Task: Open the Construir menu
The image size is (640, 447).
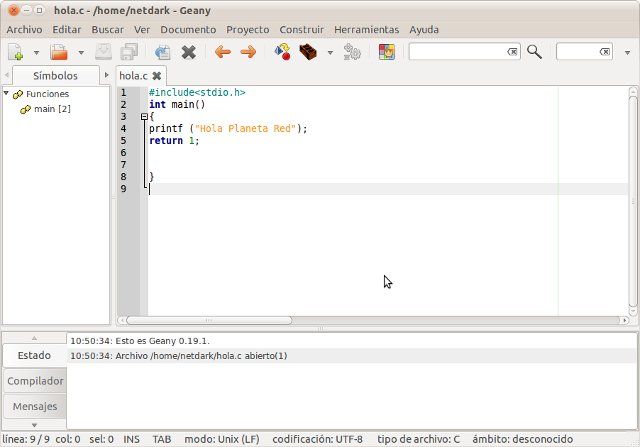Action: 301,29
